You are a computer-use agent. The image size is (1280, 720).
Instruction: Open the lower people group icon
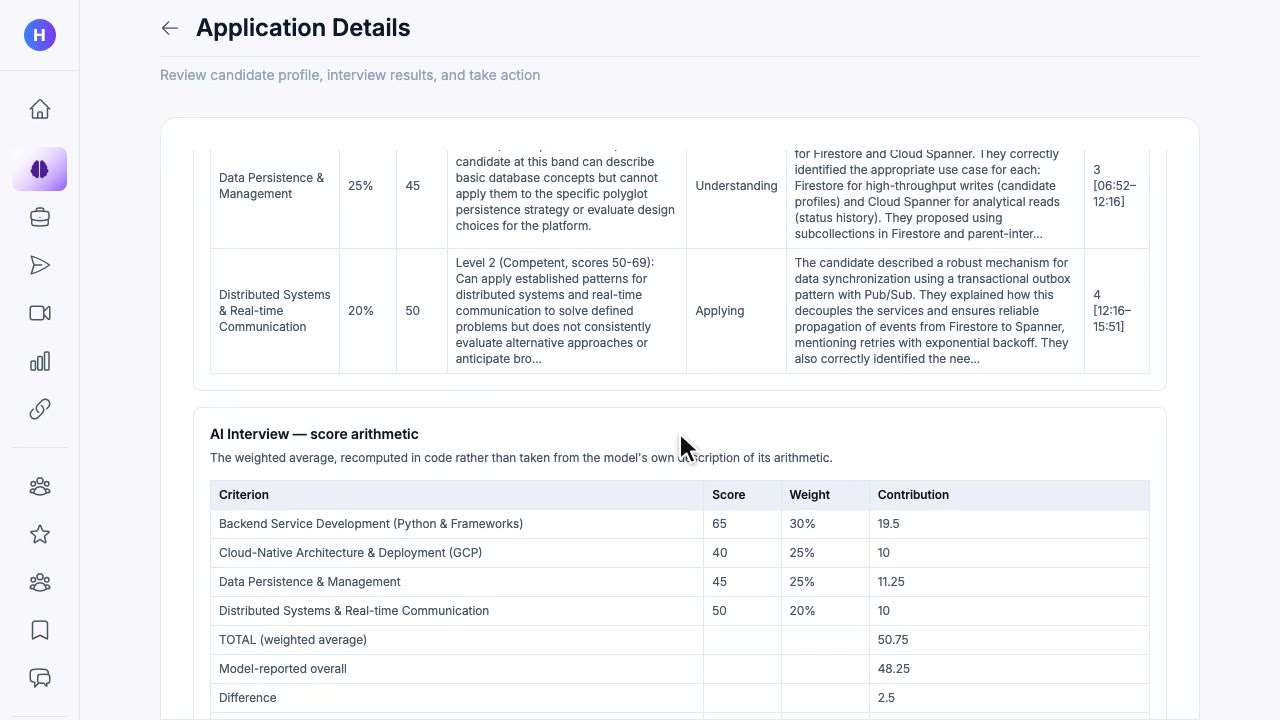tap(40, 583)
